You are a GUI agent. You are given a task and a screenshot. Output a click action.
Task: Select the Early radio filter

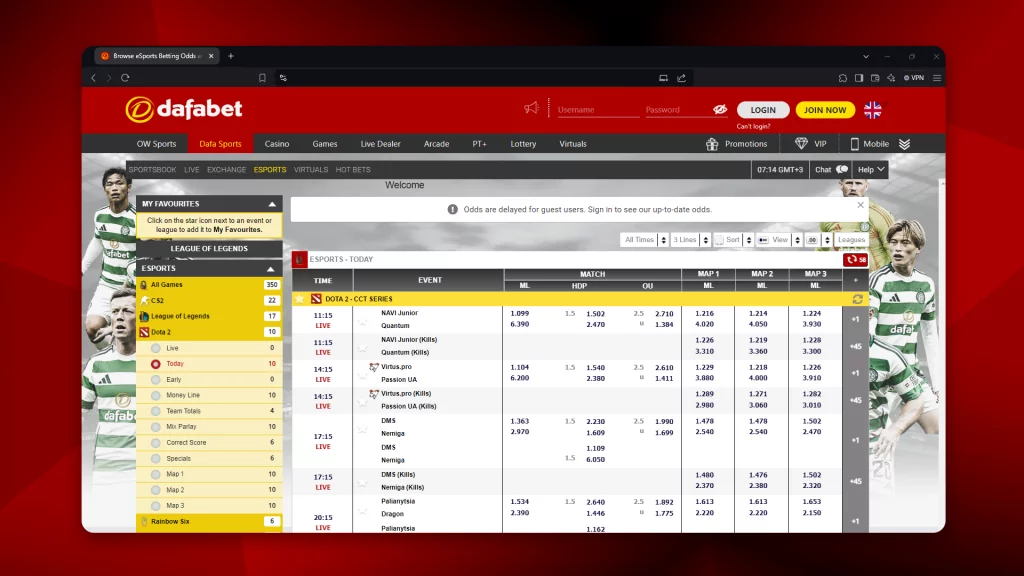155,379
